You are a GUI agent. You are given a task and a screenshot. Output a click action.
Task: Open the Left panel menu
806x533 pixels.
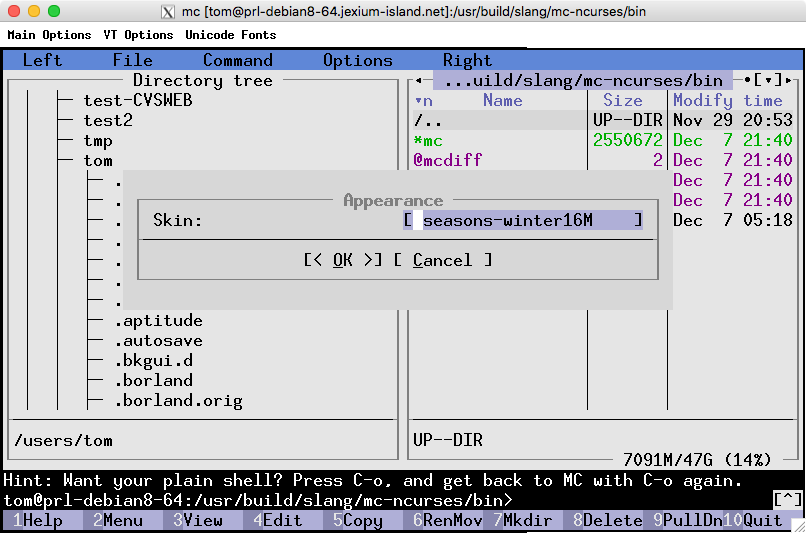(x=42, y=60)
